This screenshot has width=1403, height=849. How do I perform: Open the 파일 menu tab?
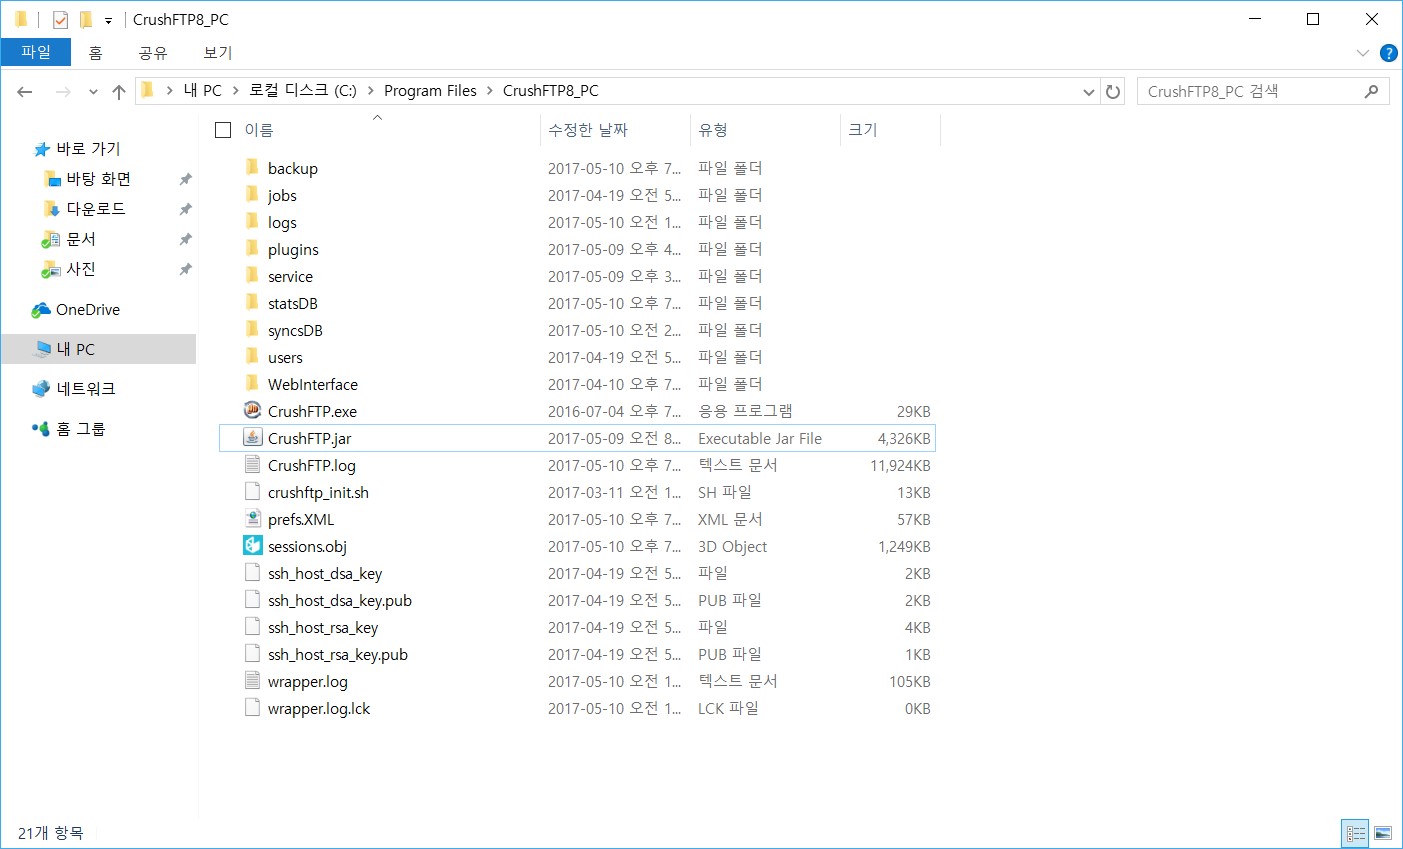click(x=36, y=52)
